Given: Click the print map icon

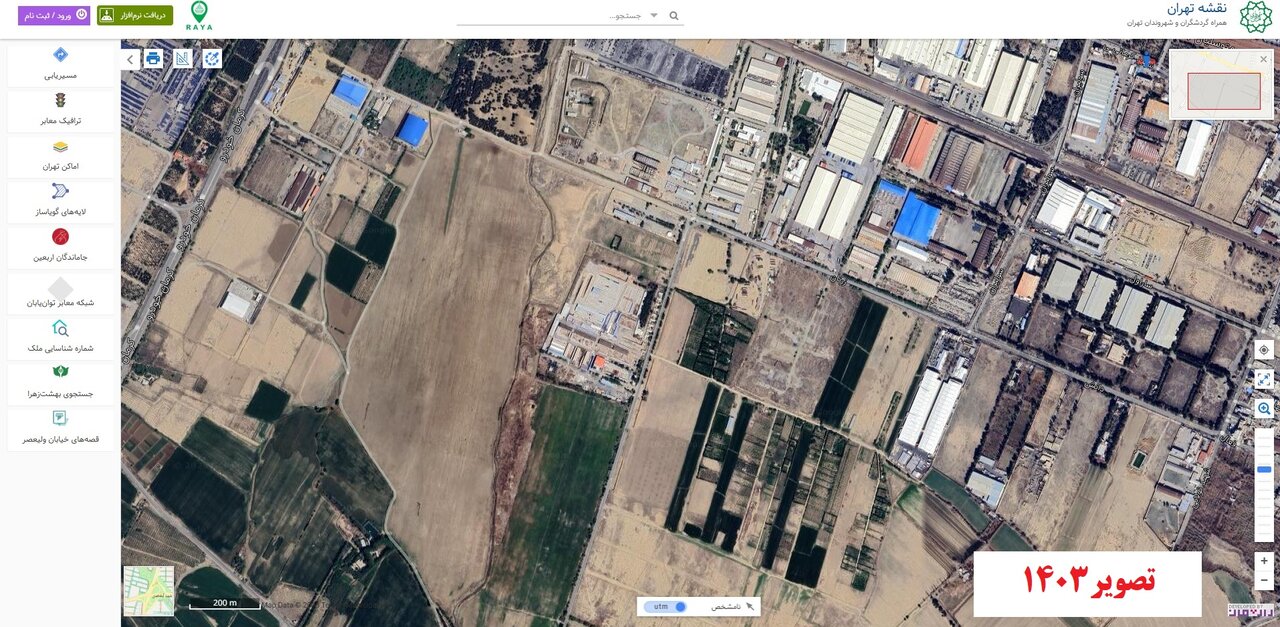Looking at the screenshot, I should click(153, 58).
